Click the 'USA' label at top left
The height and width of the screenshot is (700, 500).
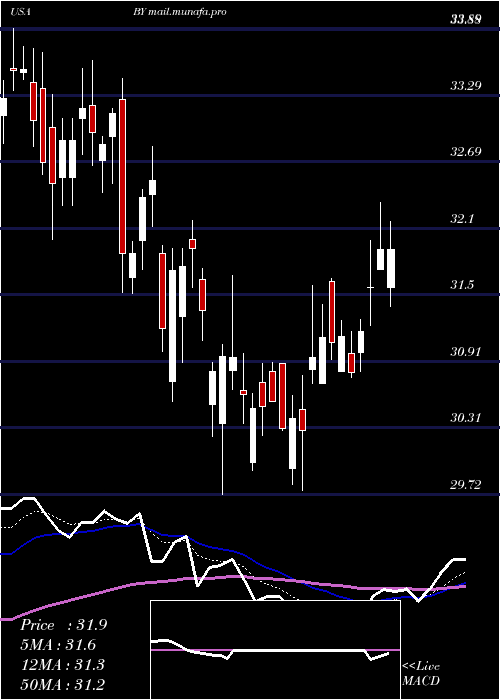tap(20, 12)
